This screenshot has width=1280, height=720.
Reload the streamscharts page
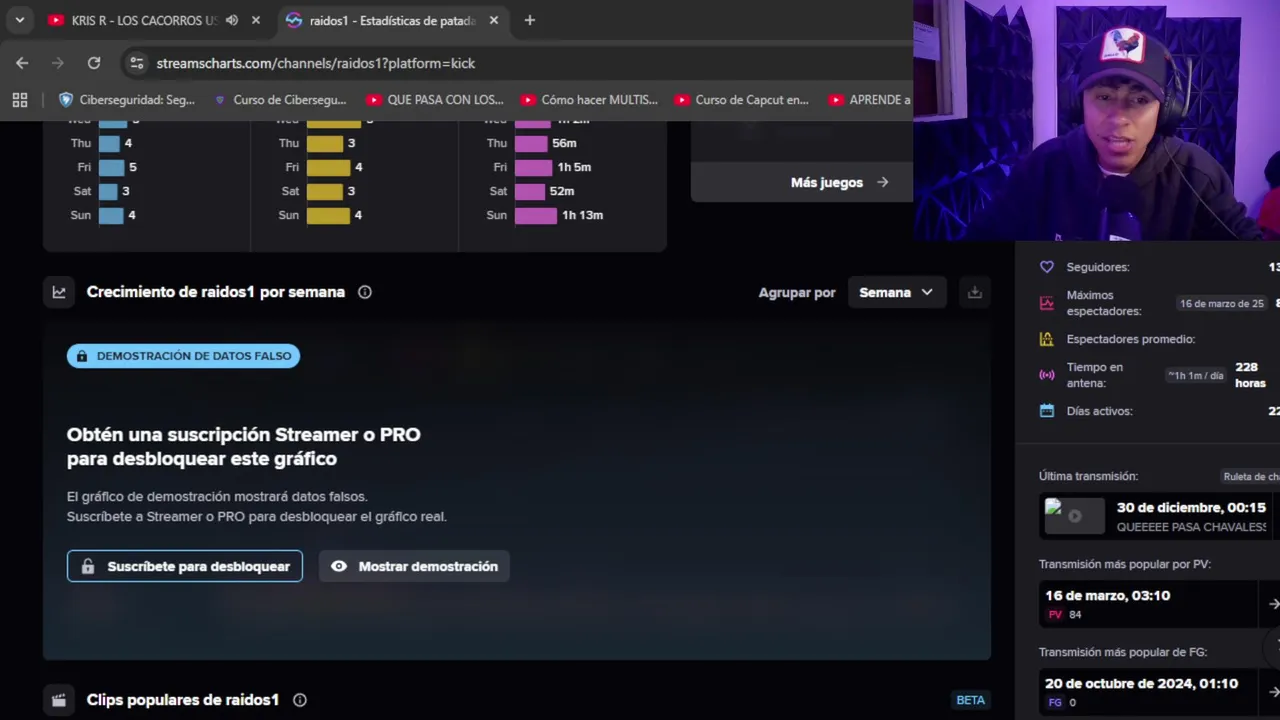94,63
